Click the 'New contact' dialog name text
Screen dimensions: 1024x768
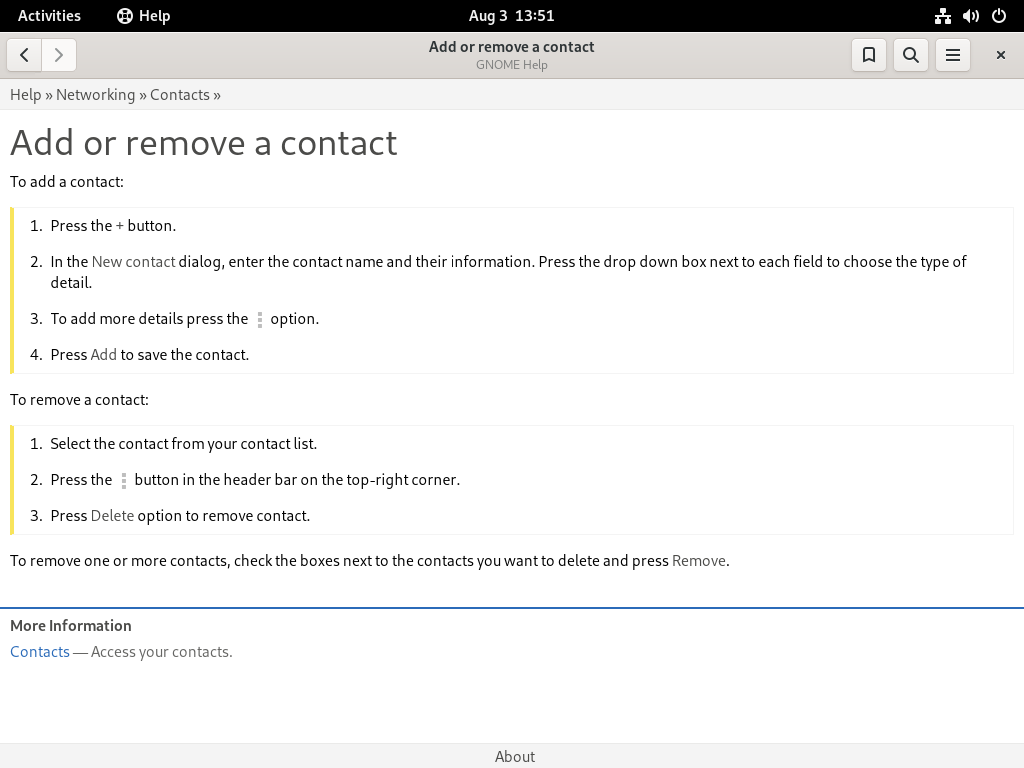(x=133, y=262)
